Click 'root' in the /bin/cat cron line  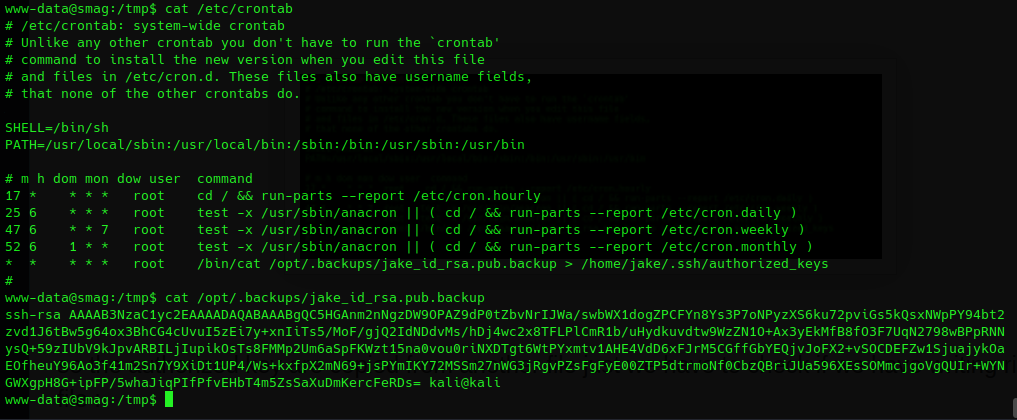coord(149,264)
